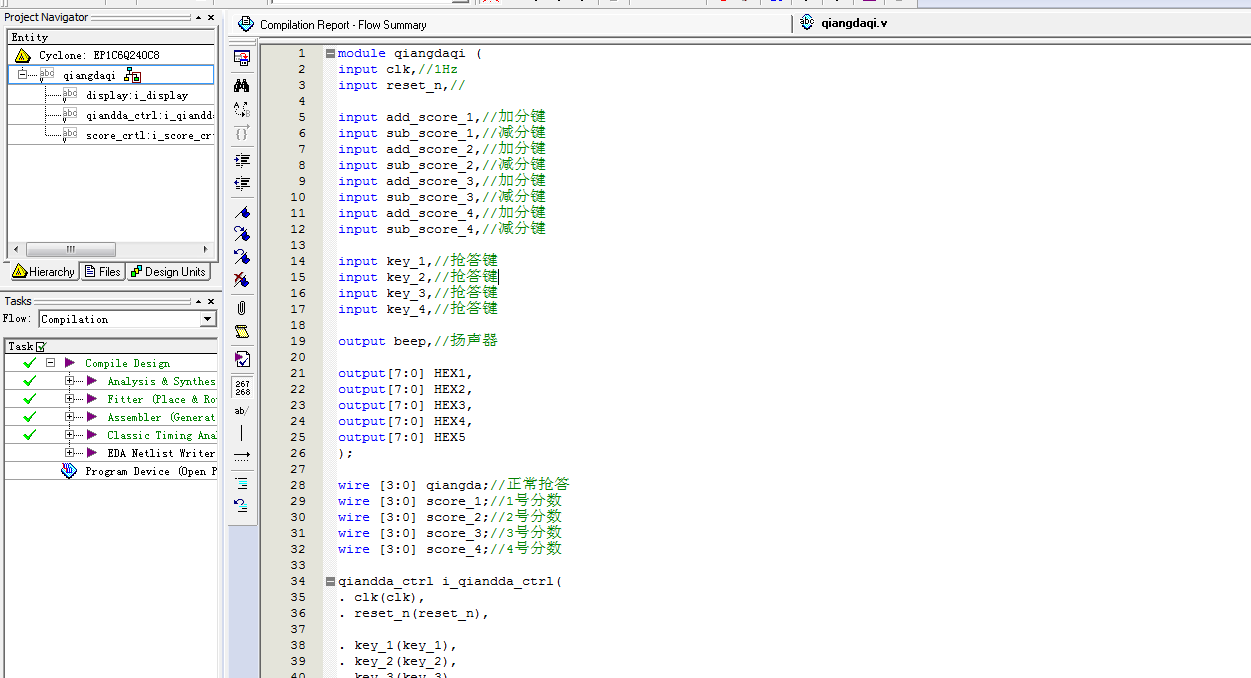Click the paperclip icon in editor toolbar
The image size is (1251, 678).
click(241, 307)
